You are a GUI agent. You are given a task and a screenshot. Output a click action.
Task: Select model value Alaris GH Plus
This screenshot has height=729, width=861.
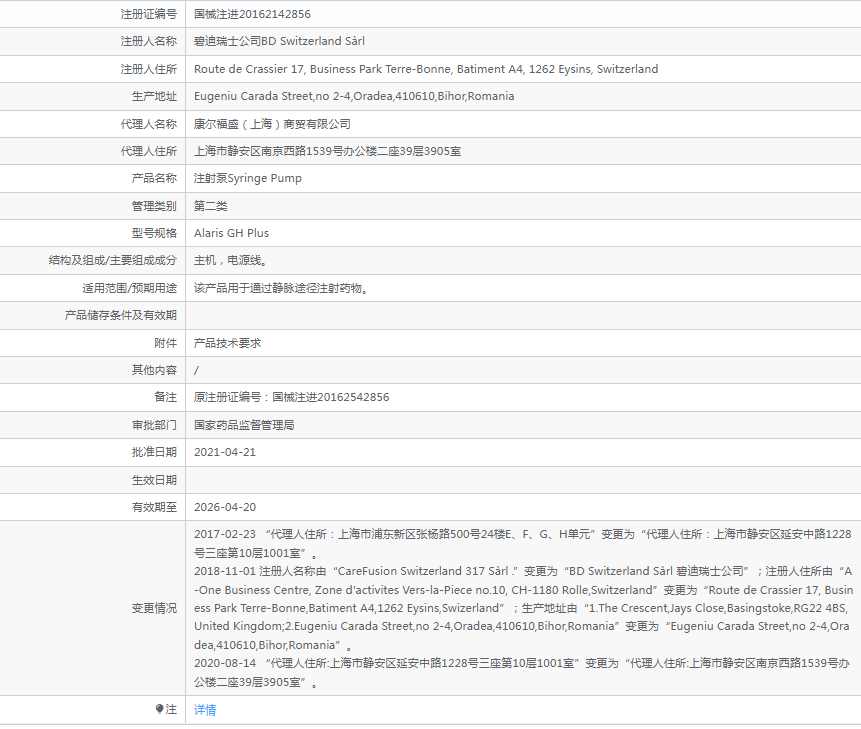tap(231, 233)
